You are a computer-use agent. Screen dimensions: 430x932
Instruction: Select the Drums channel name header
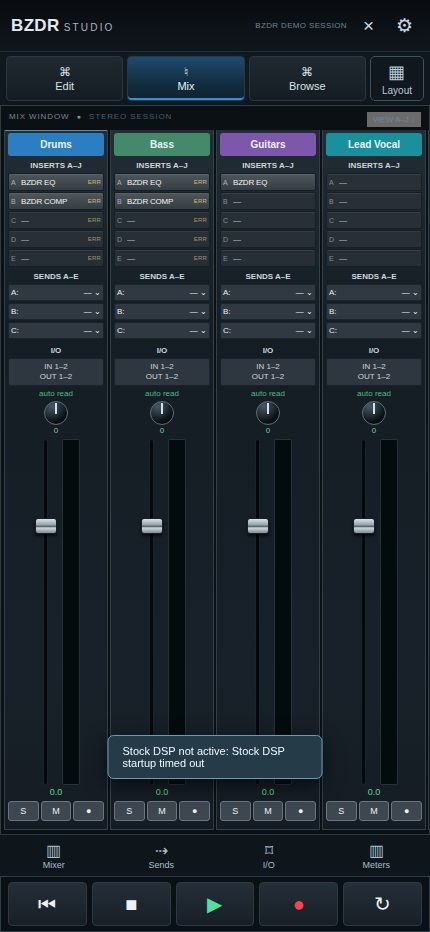56,144
